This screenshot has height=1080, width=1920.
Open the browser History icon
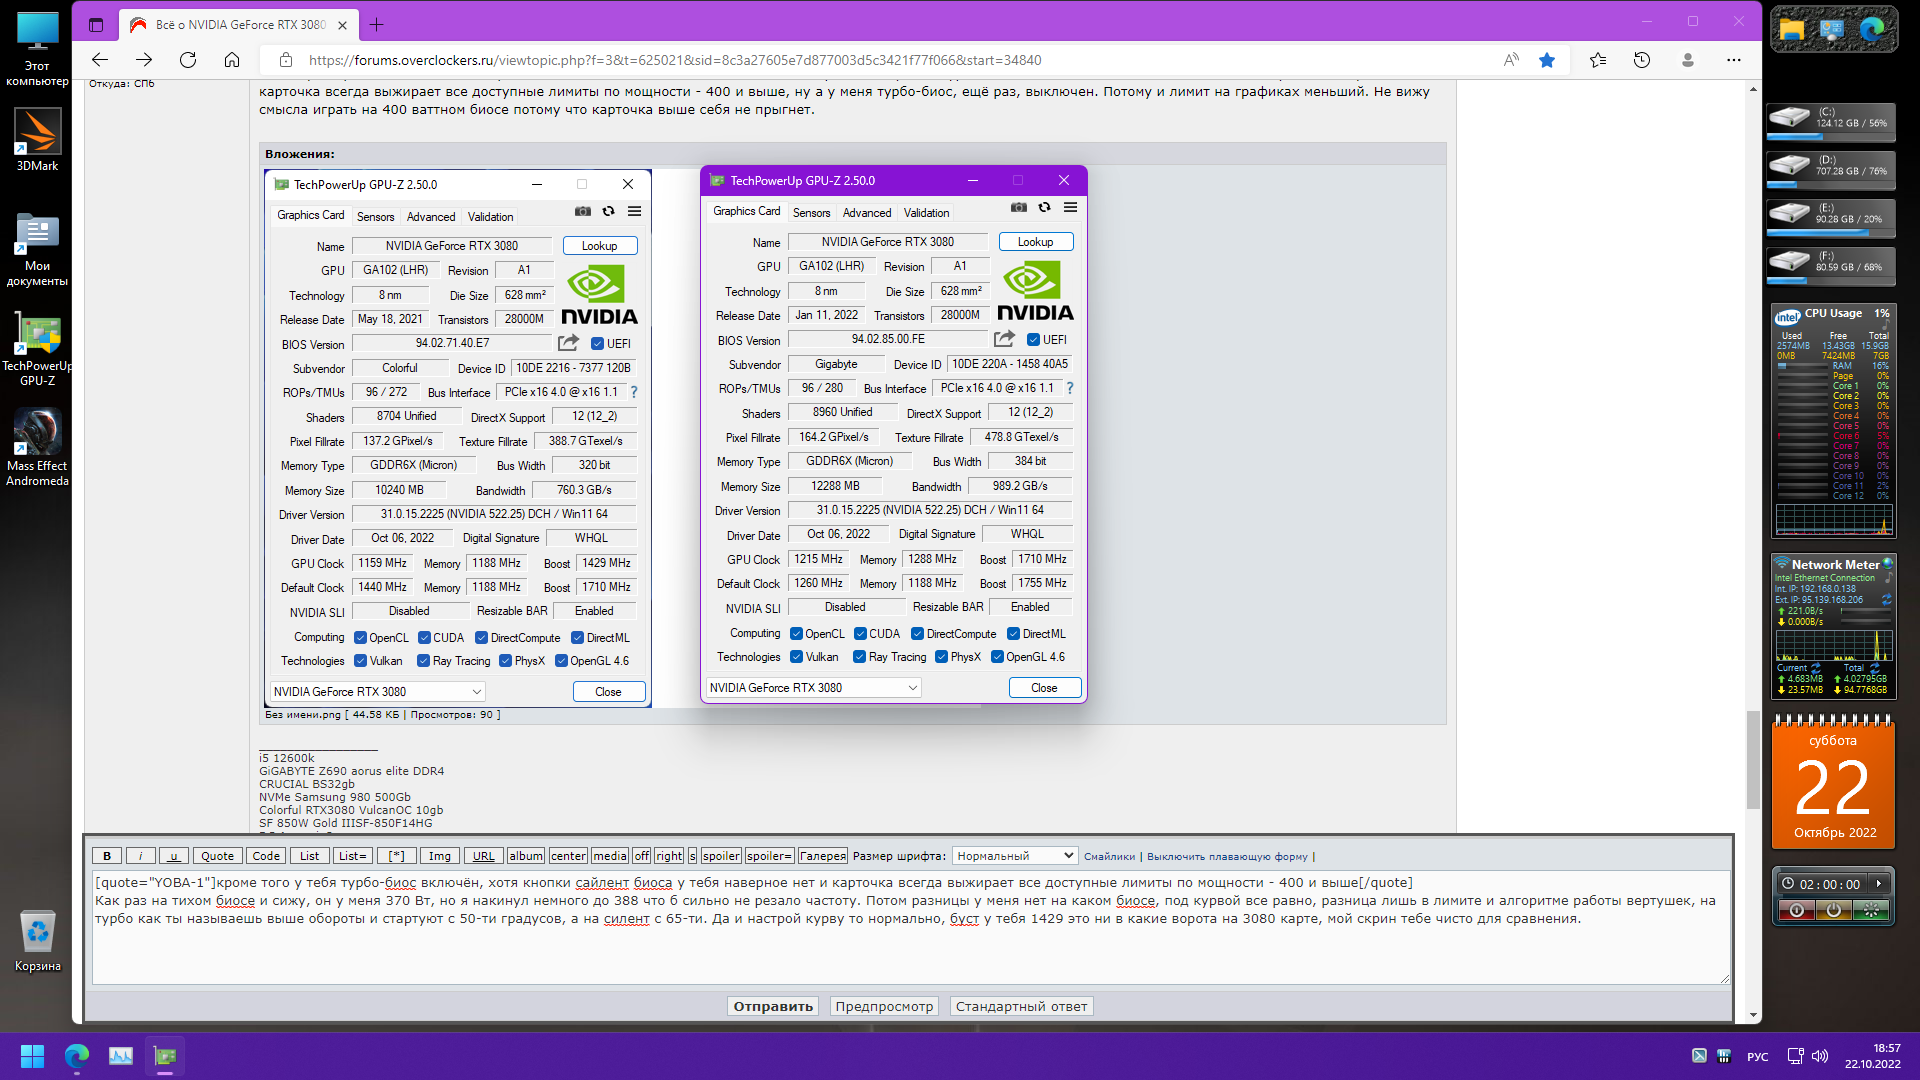(1642, 60)
